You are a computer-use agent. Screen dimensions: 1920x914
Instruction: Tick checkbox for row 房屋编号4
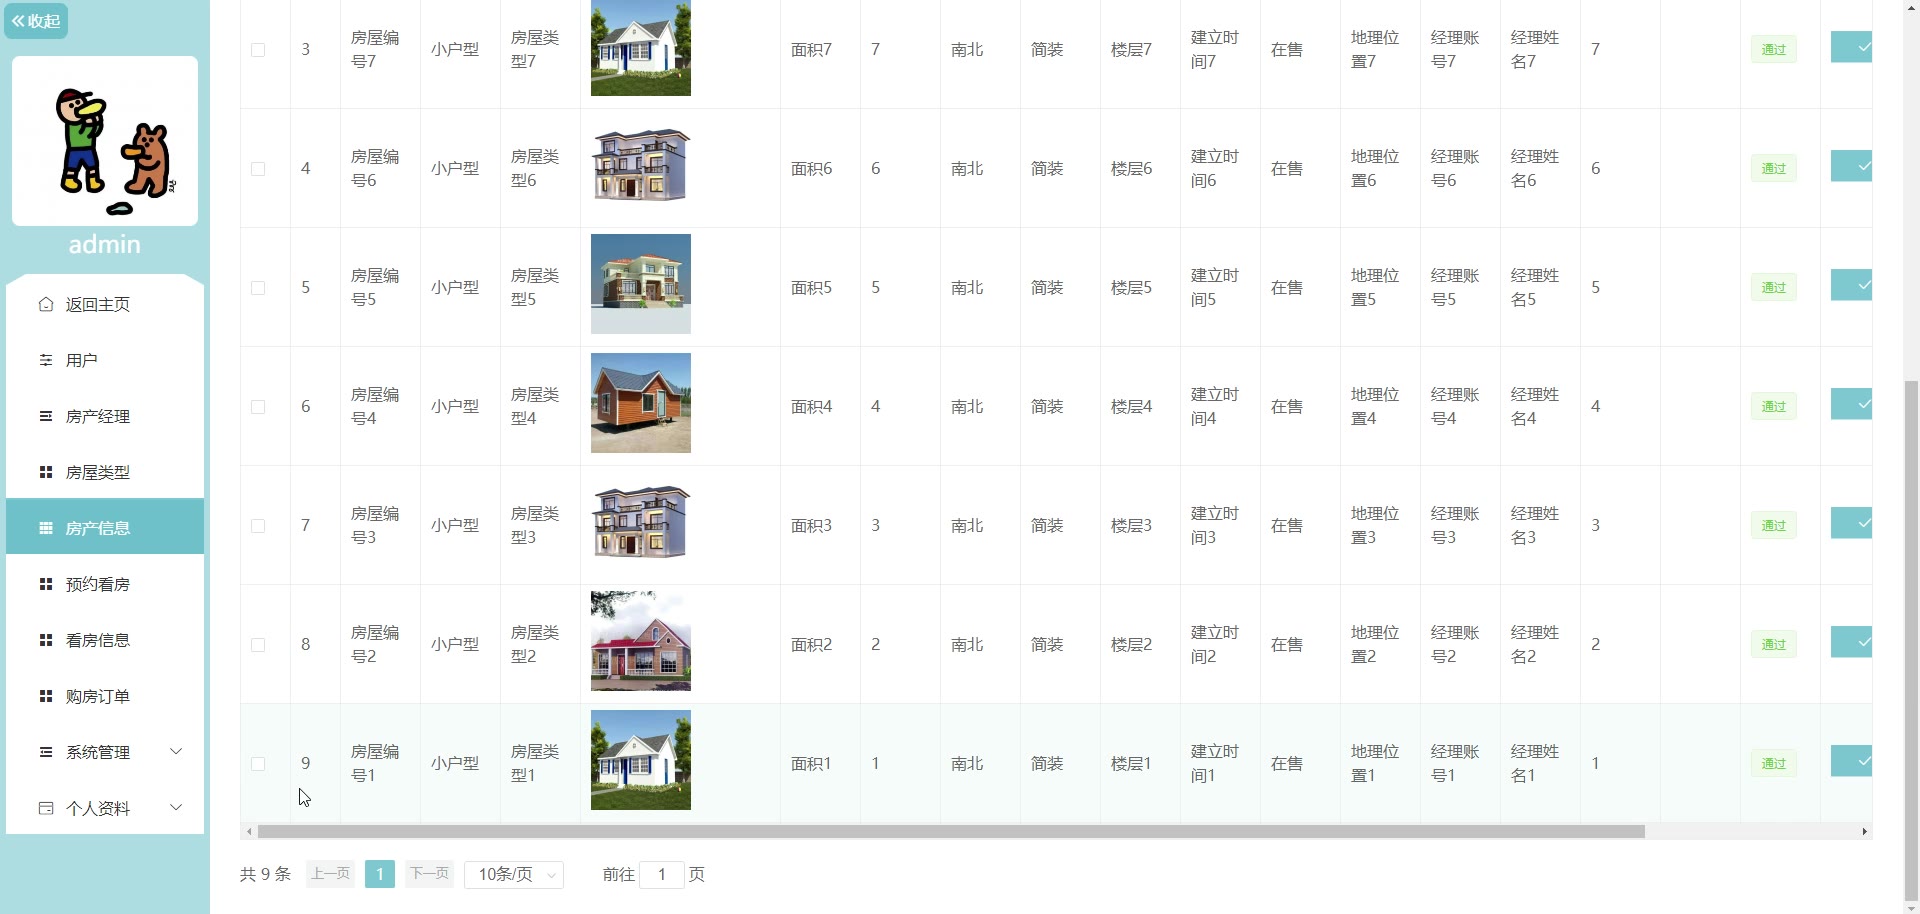pyautogui.click(x=258, y=407)
